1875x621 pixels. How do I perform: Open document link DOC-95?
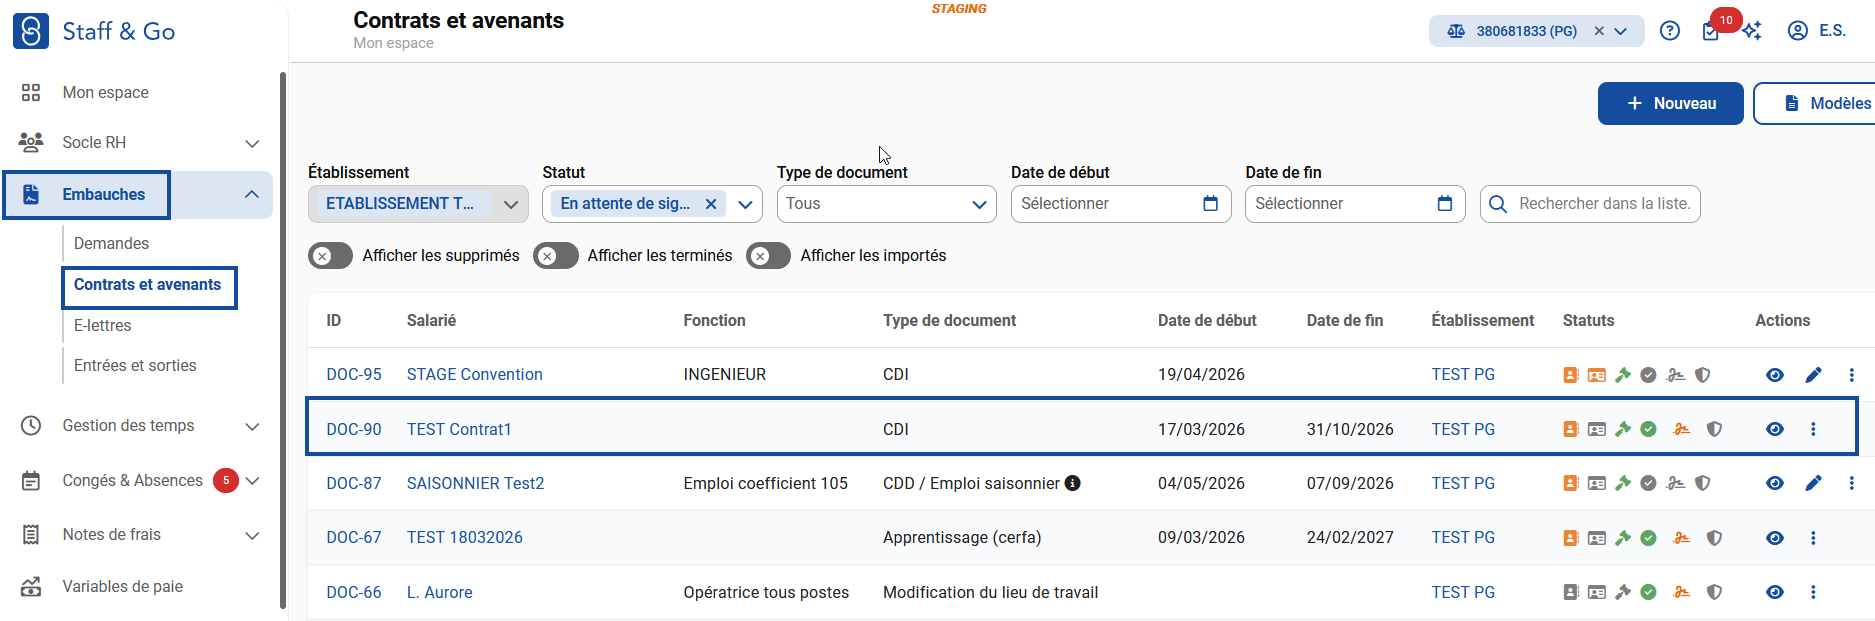(354, 375)
